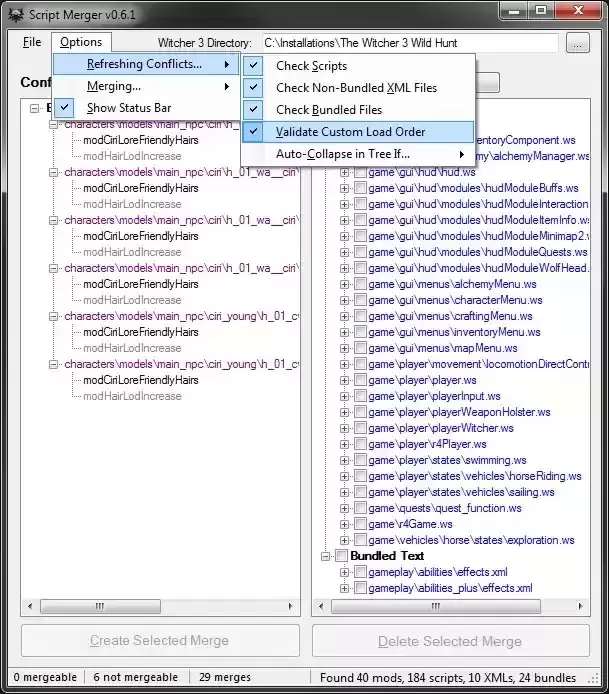Image resolution: width=609 pixels, height=694 pixels.
Task: Click the Create Selected Merge button
Action: [x=160, y=641]
